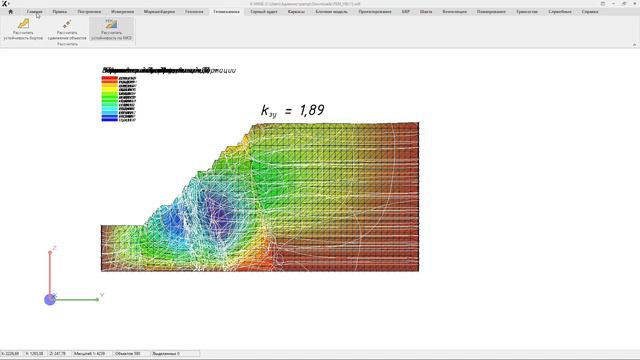Open the Шахта tab
Screen dimensions: 640x360
tap(426, 12)
